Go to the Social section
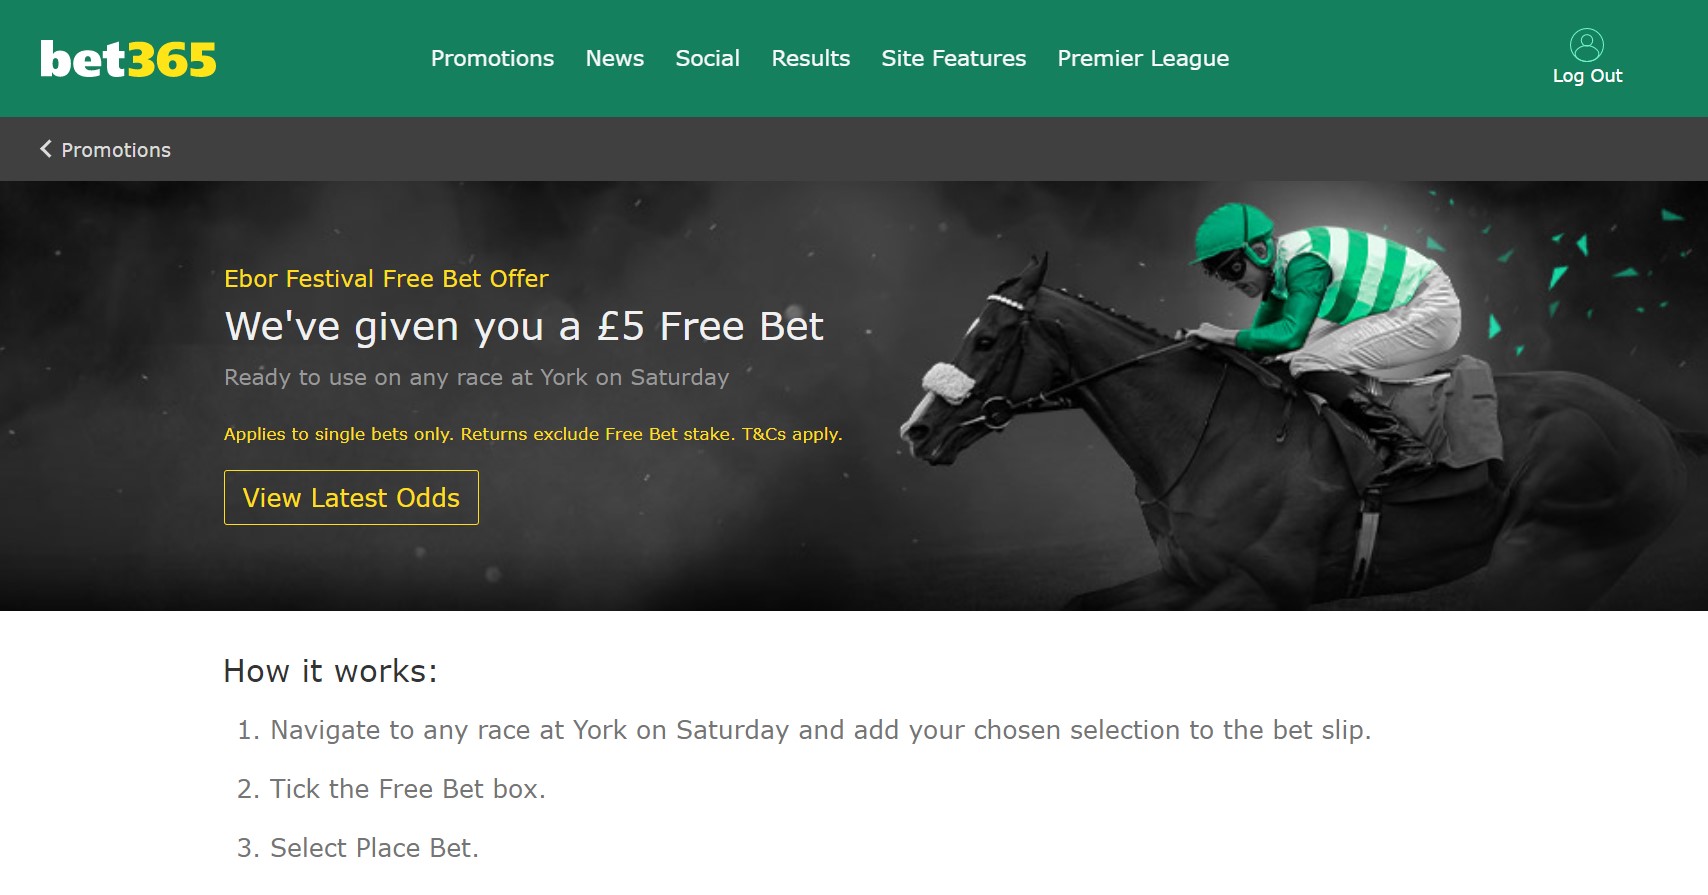 pyautogui.click(x=708, y=58)
